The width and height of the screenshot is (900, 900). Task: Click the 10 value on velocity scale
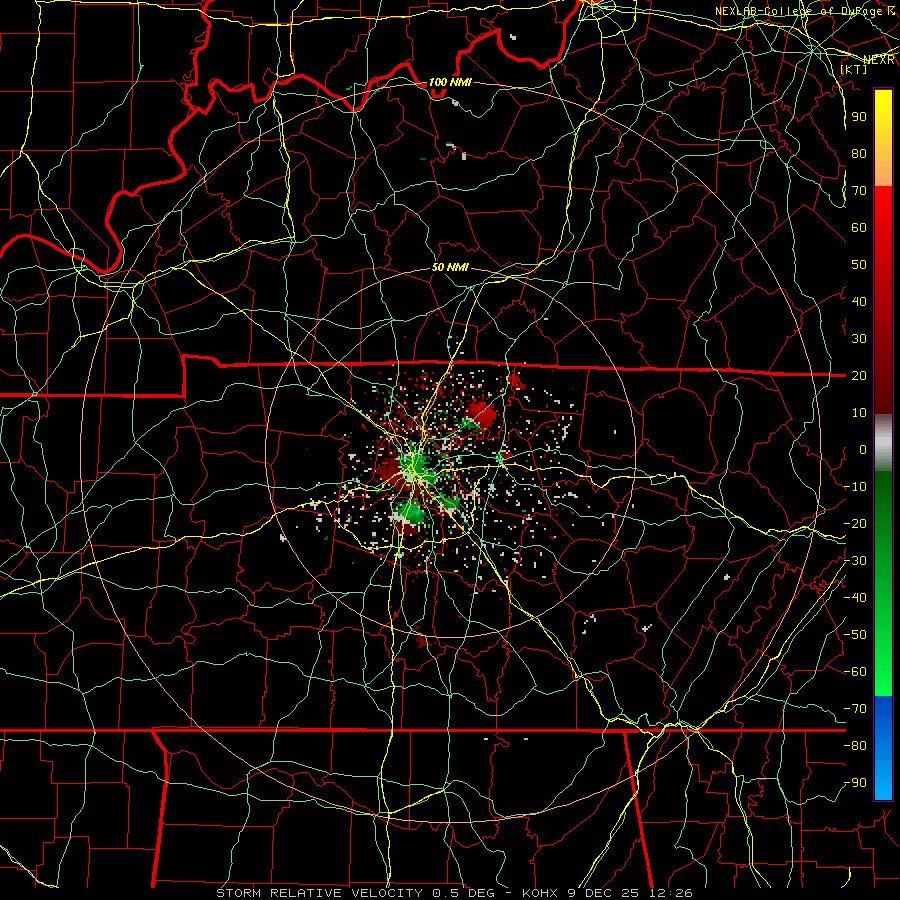pyautogui.click(x=859, y=413)
